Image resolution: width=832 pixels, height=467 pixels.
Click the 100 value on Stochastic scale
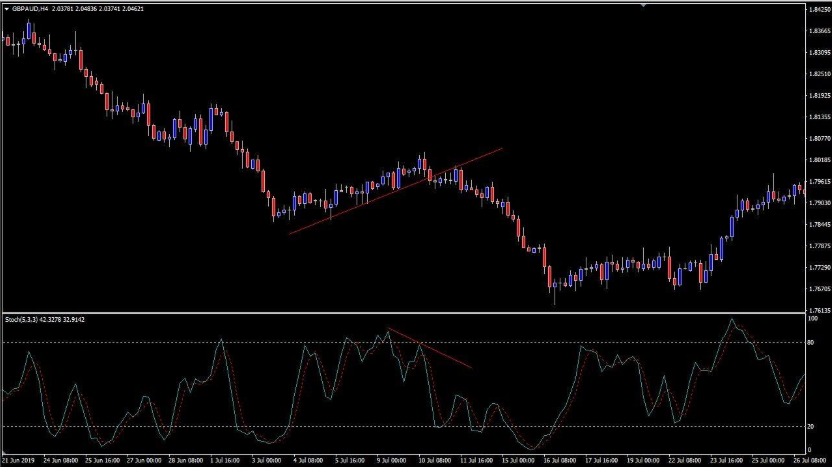click(813, 319)
